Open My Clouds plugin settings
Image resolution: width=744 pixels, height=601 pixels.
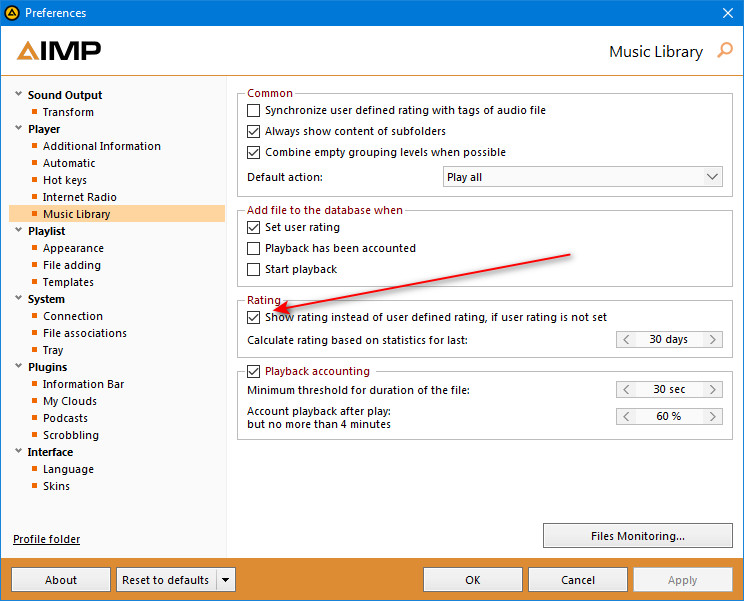coord(69,401)
